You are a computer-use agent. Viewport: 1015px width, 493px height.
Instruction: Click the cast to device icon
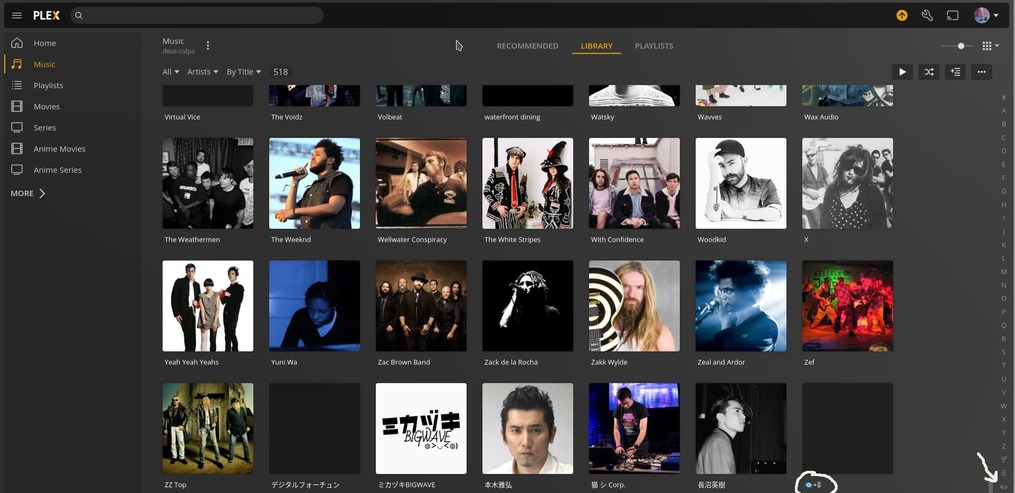tap(952, 16)
